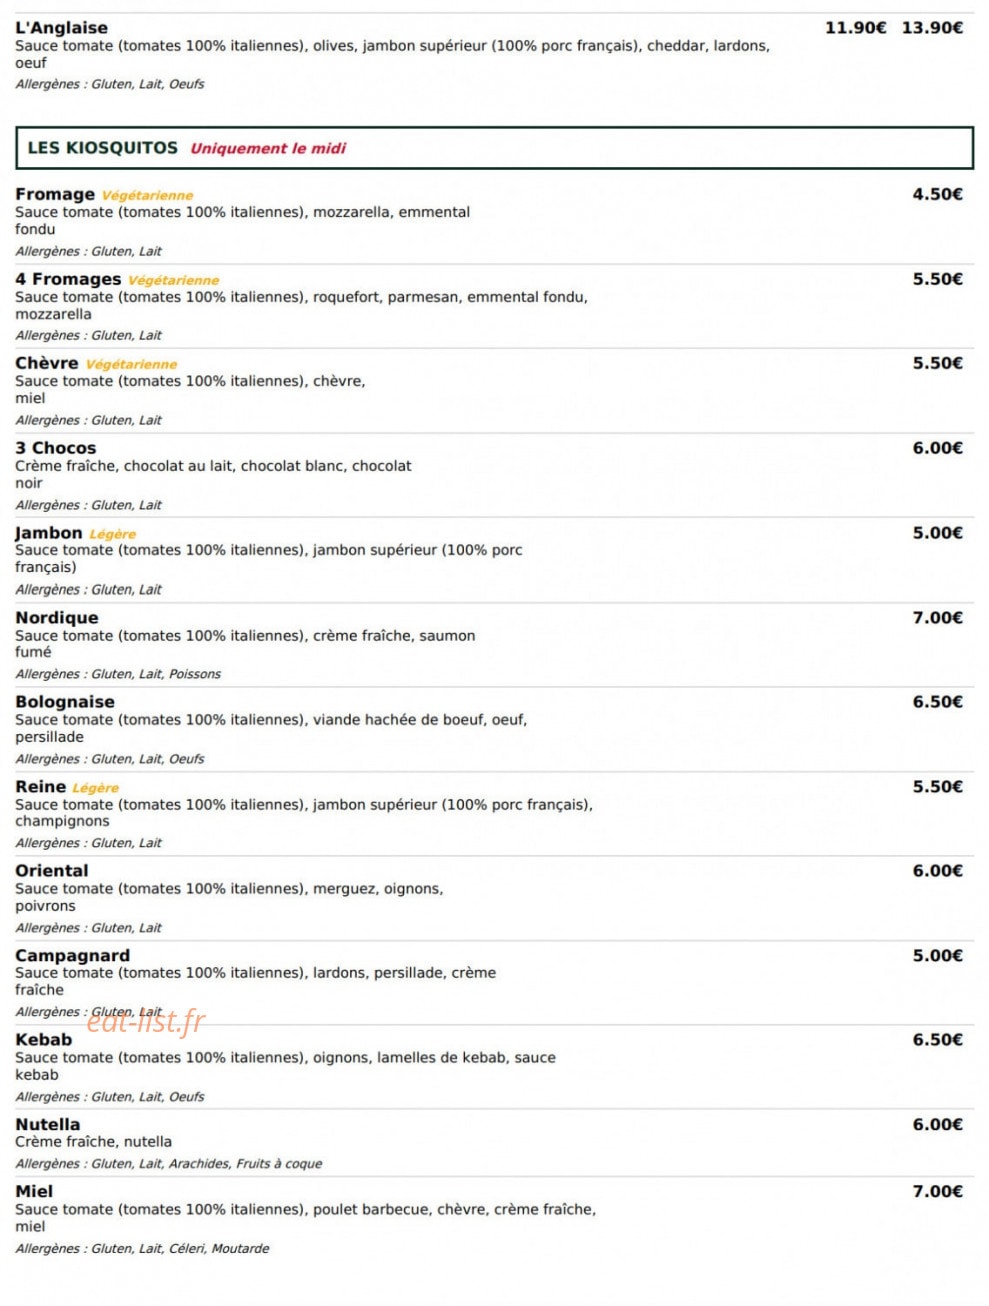Click the Nordique item name

(57, 618)
